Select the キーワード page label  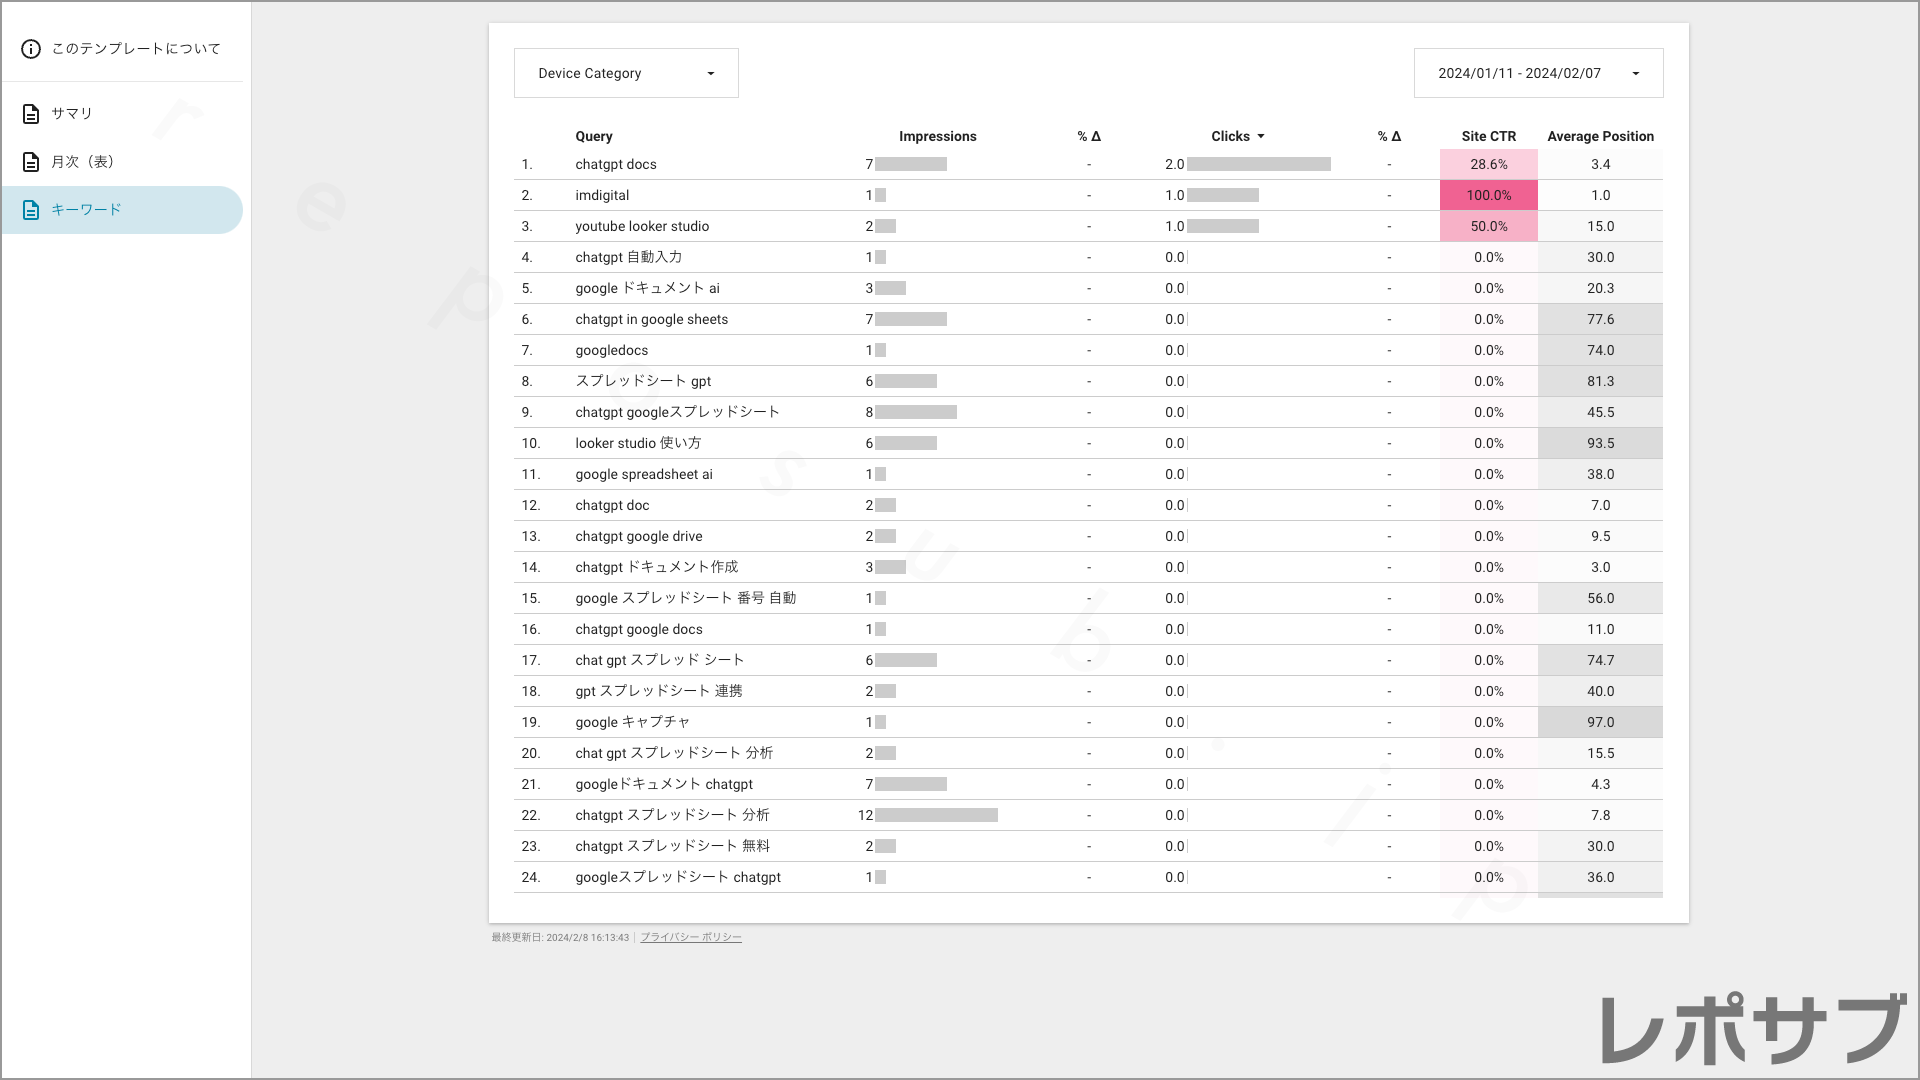coord(86,210)
